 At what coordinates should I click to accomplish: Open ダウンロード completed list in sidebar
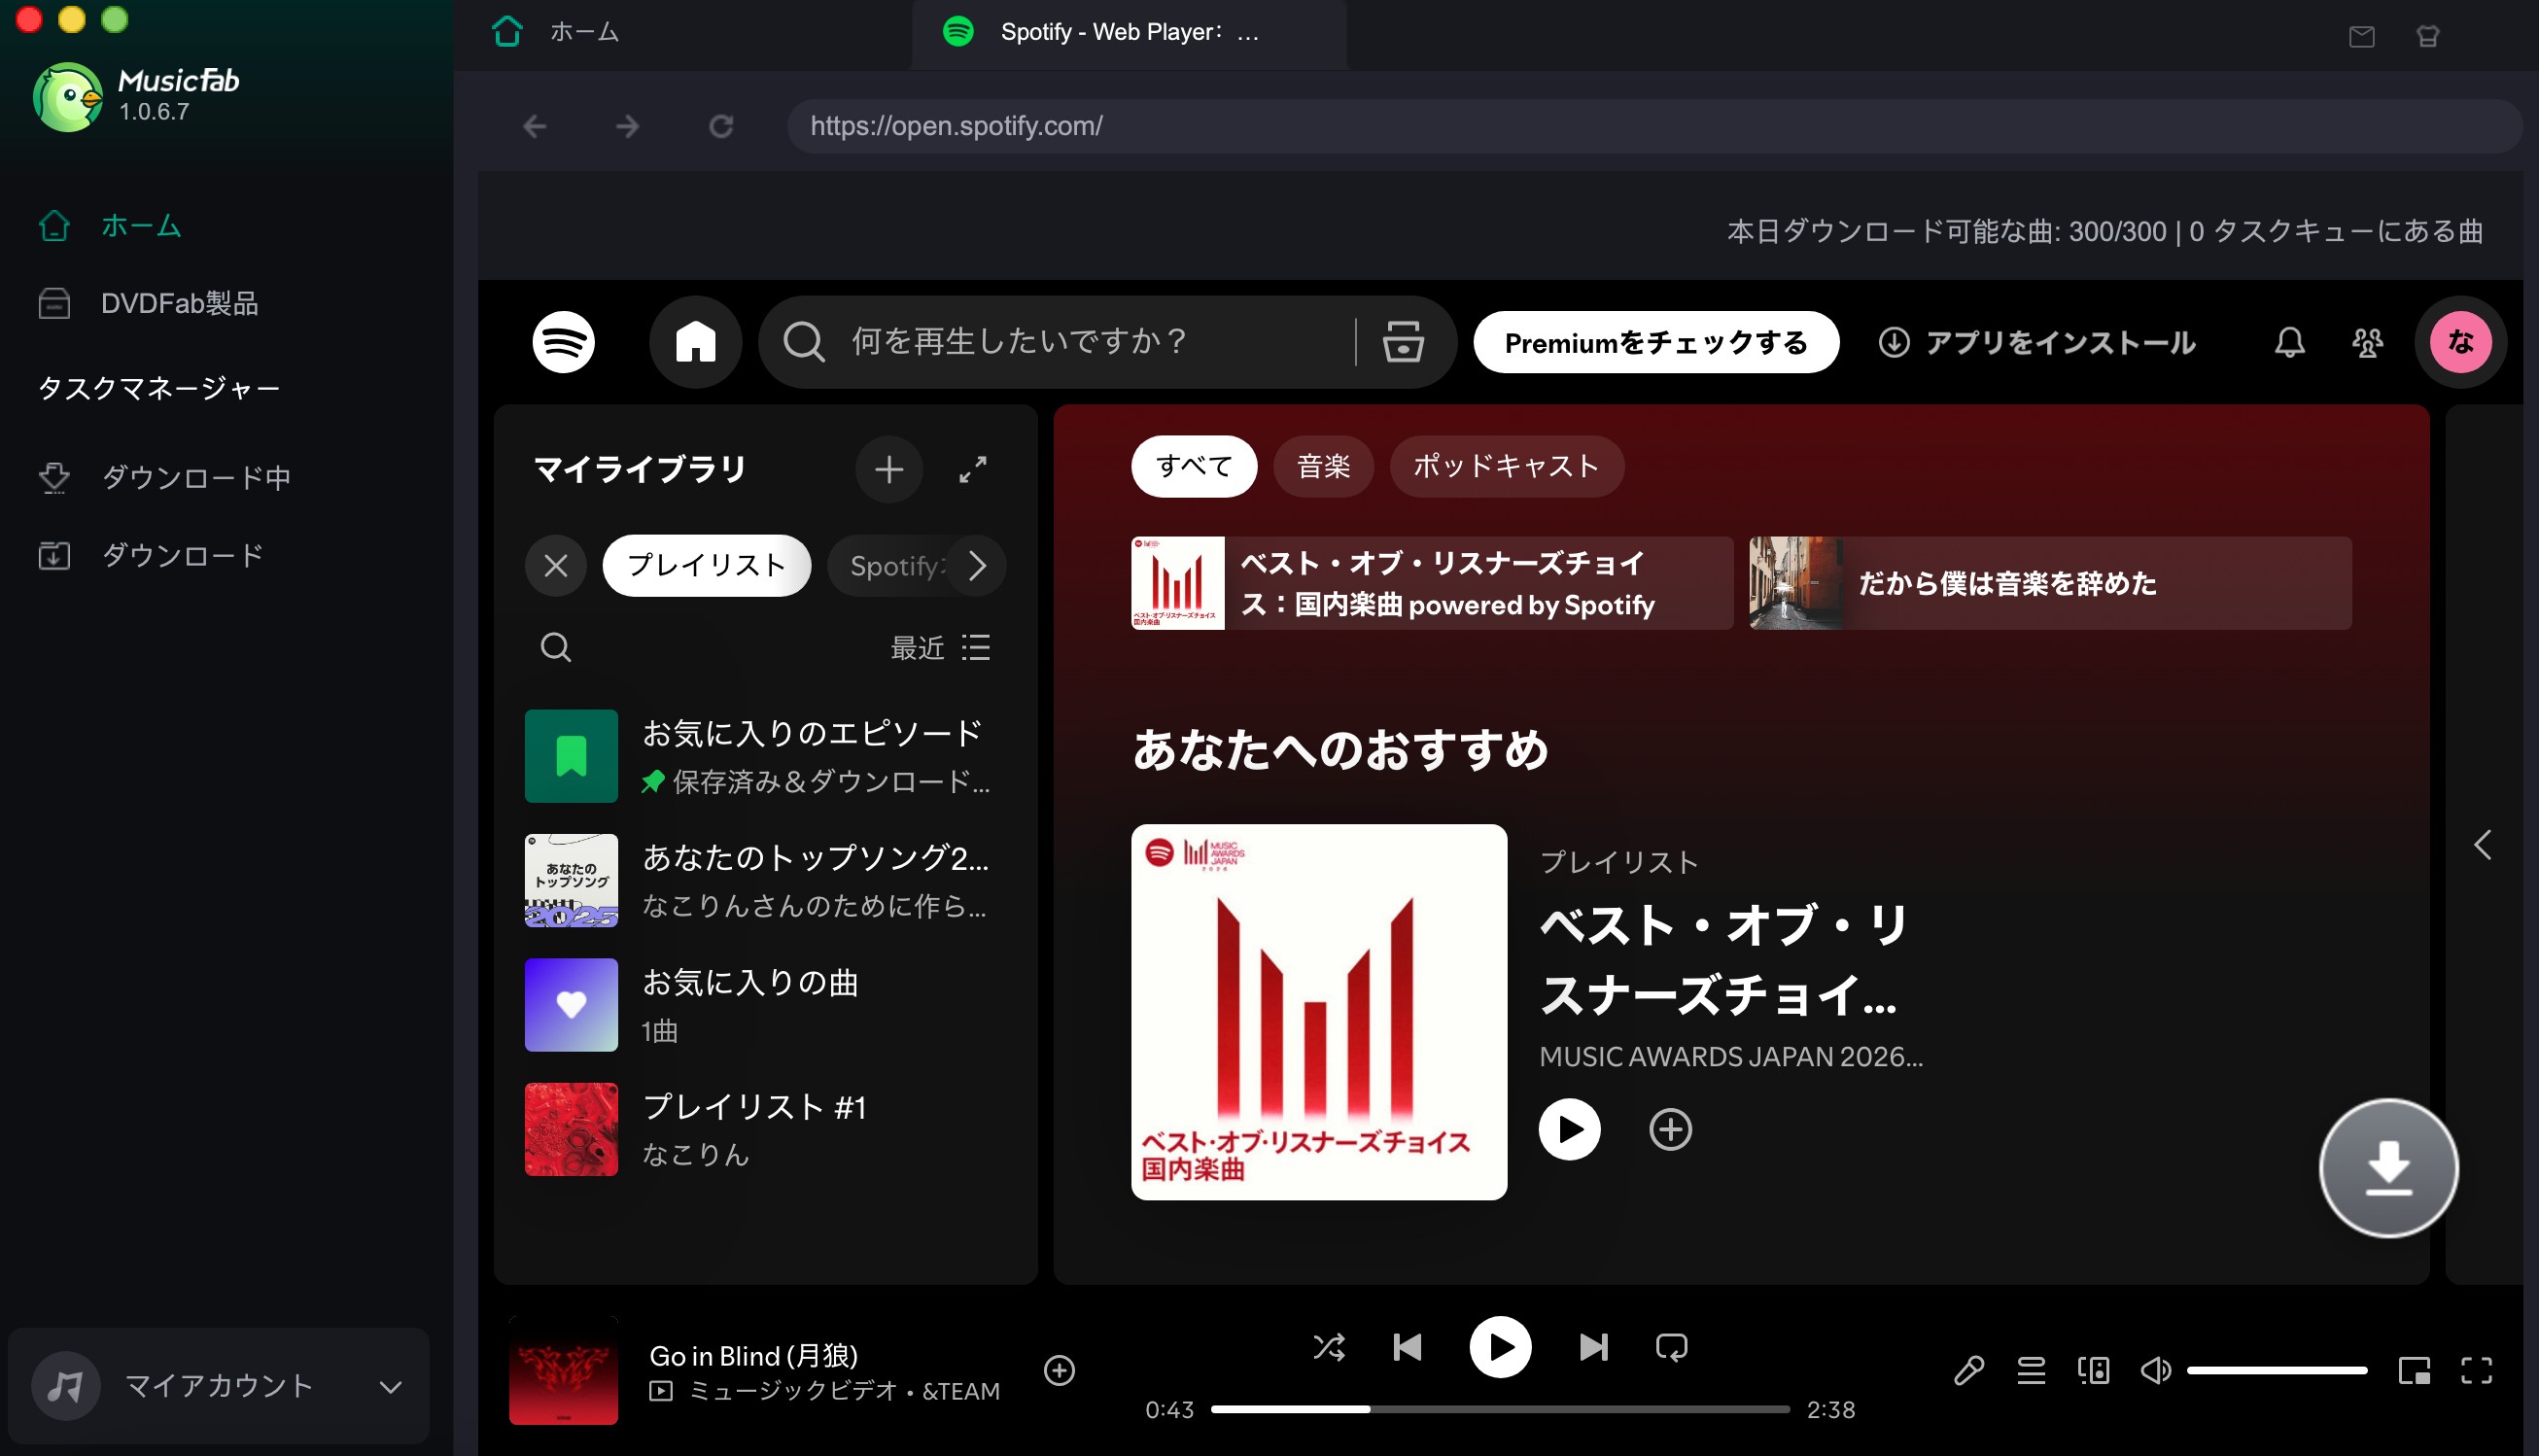tap(151, 555)
